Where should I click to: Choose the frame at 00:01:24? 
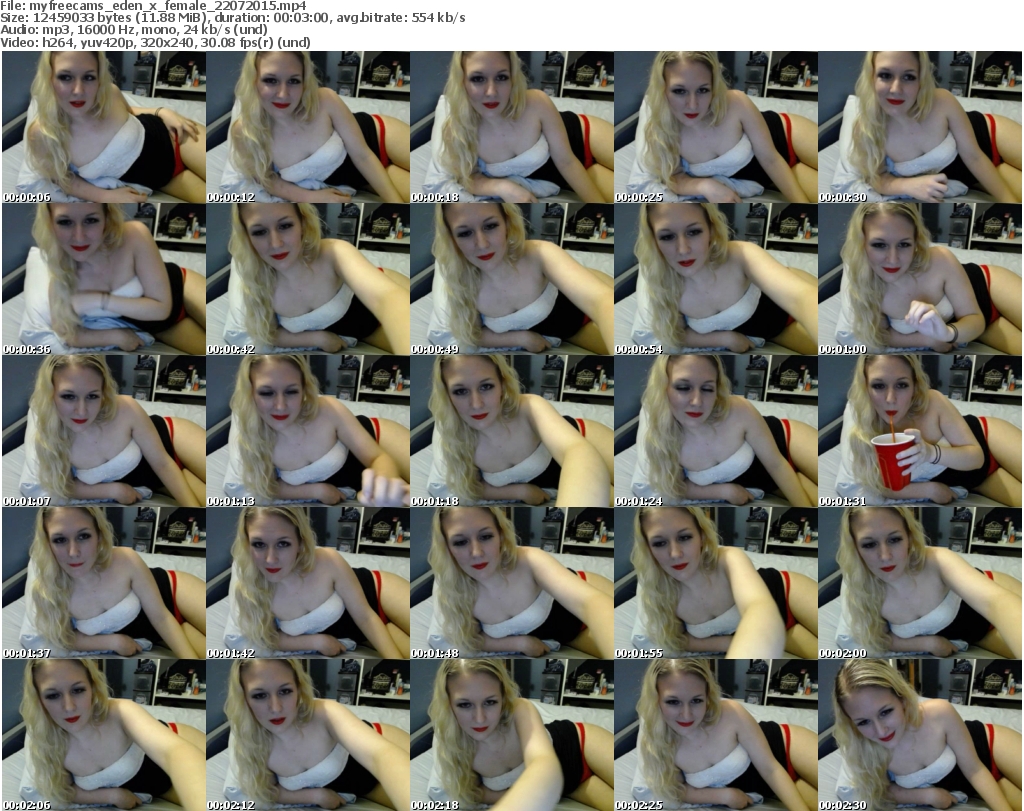(x=716, y=432)
